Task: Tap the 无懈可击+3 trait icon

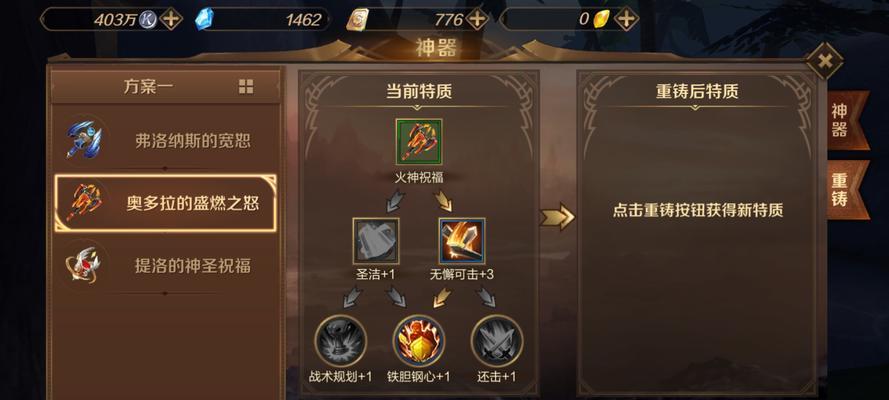Action: pyautogui.click(x=462, y=241)
